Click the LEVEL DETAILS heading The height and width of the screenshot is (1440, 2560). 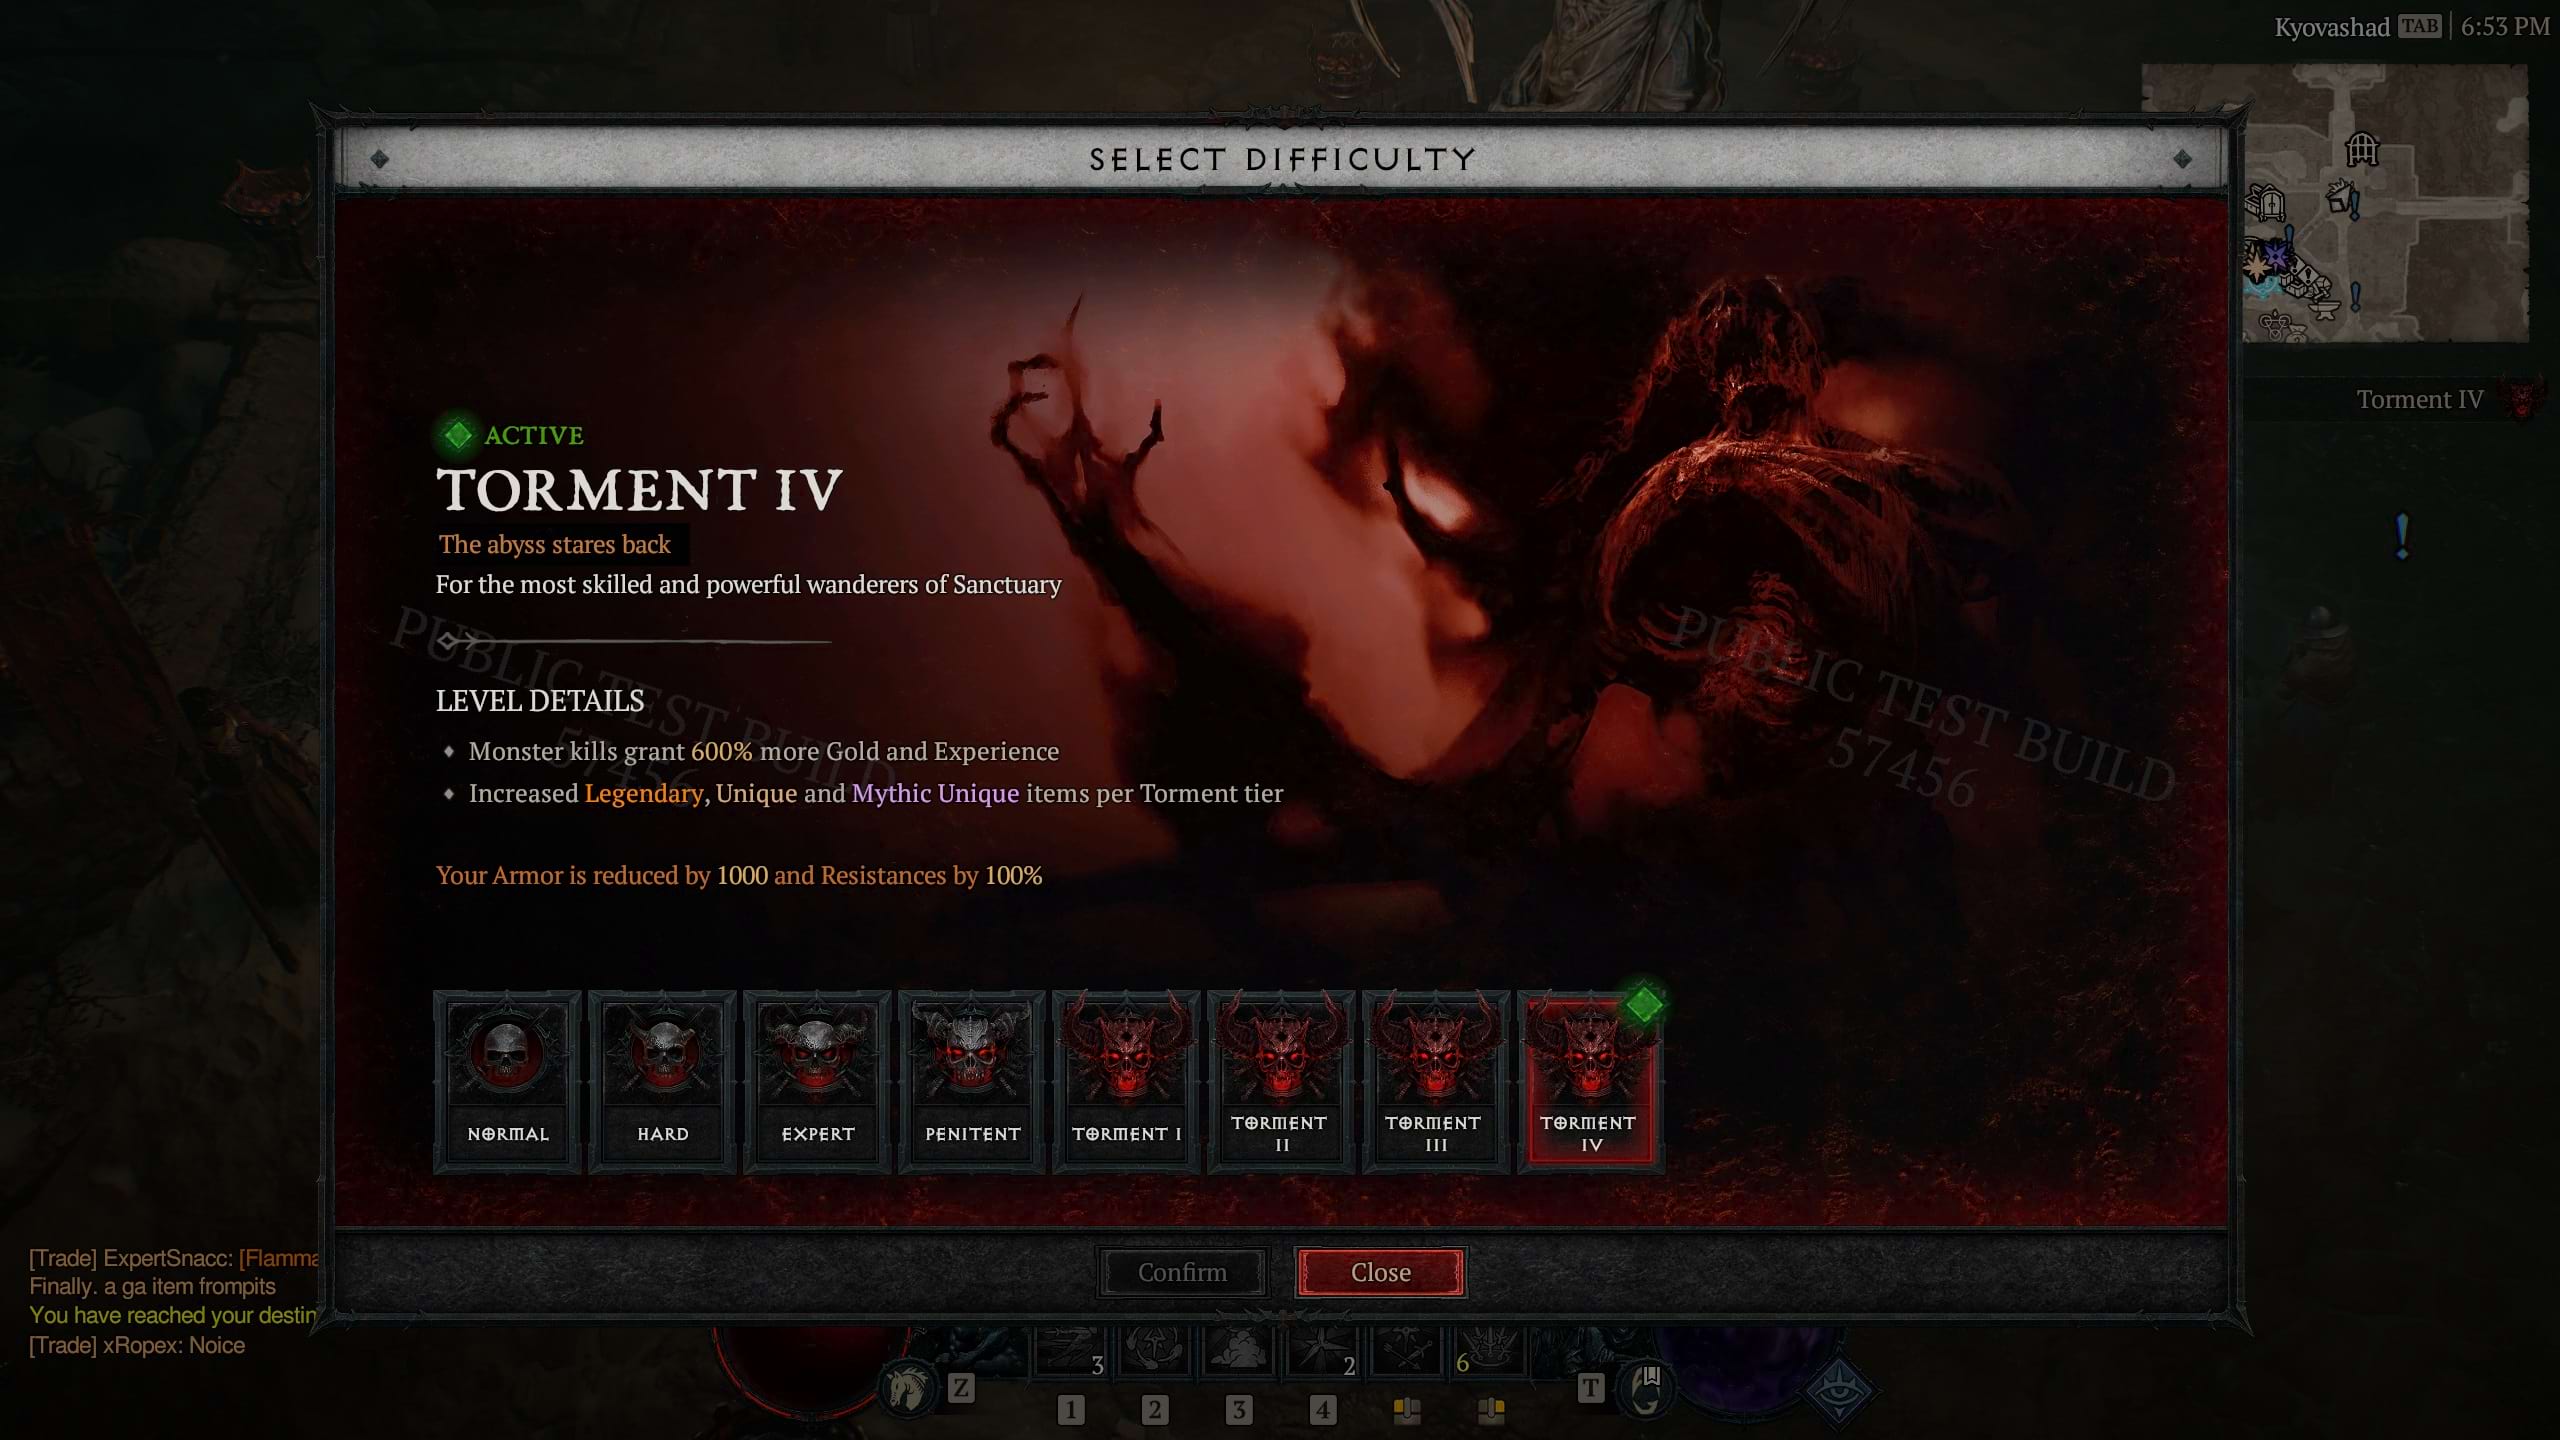click(540, 701)
